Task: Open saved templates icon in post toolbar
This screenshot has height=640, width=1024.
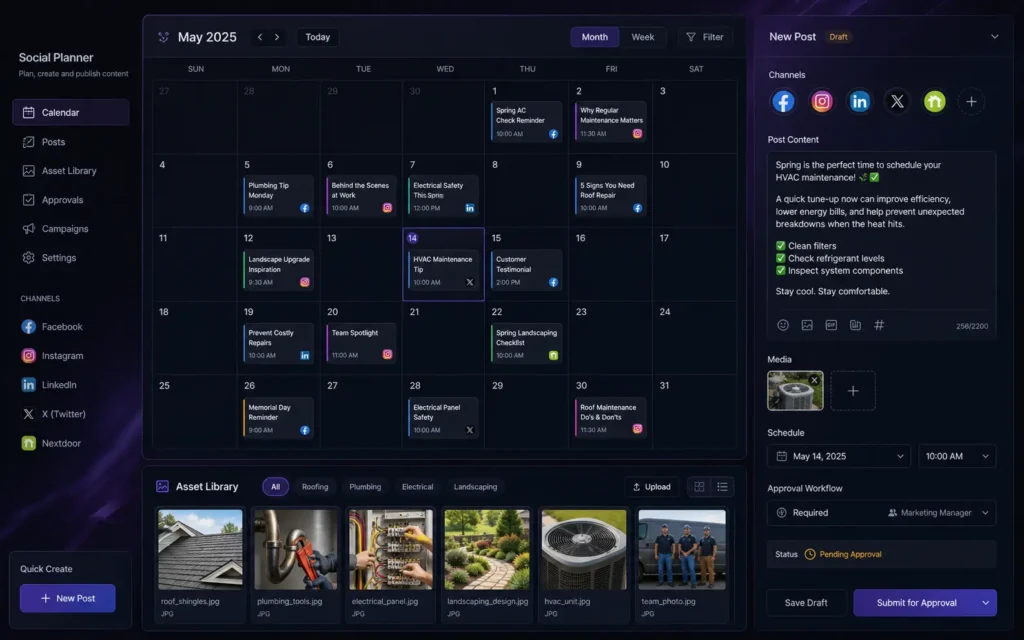Action: click(x=855, y=325)
